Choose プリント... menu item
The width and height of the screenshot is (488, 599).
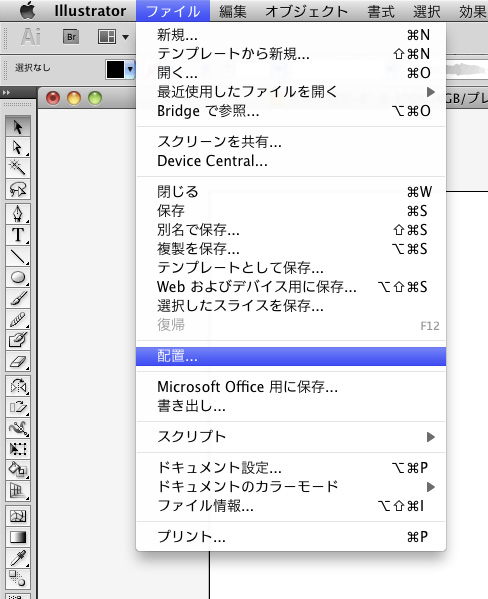pyautogui.click(x=290, y=537)
